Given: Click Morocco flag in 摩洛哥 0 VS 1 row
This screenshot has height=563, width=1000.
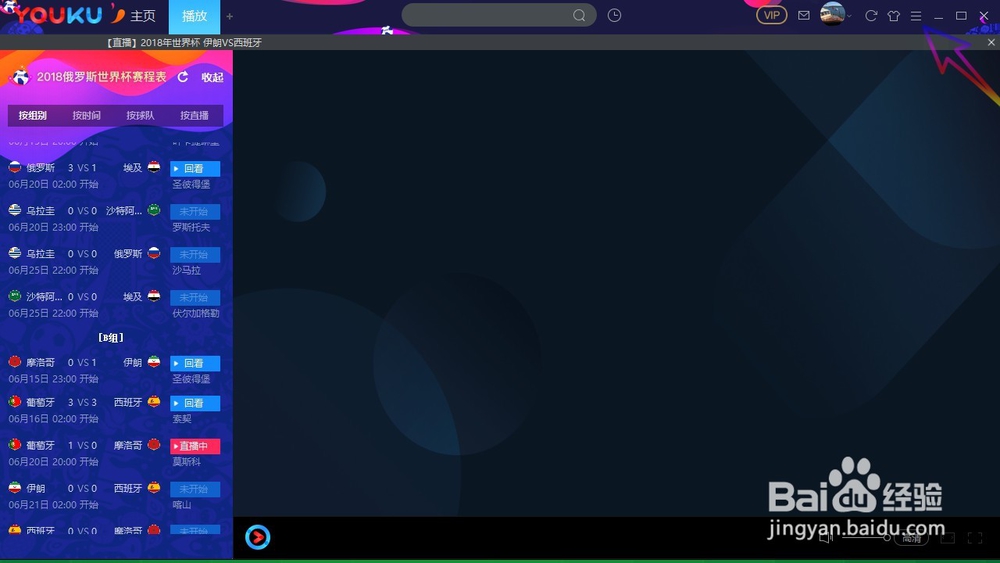Looking at the screenshot, I should pyautogui.click(x=15, y=362).
